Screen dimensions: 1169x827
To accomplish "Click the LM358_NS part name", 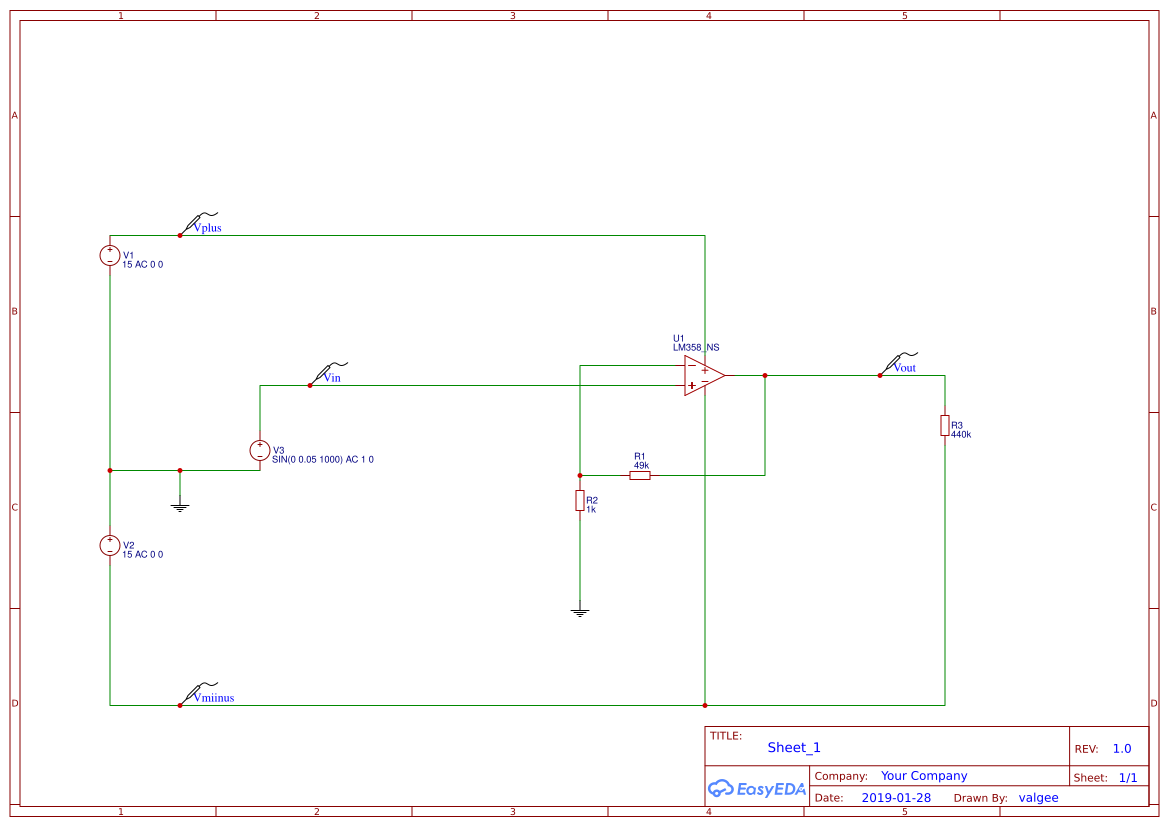I will (x=696, y=348).
